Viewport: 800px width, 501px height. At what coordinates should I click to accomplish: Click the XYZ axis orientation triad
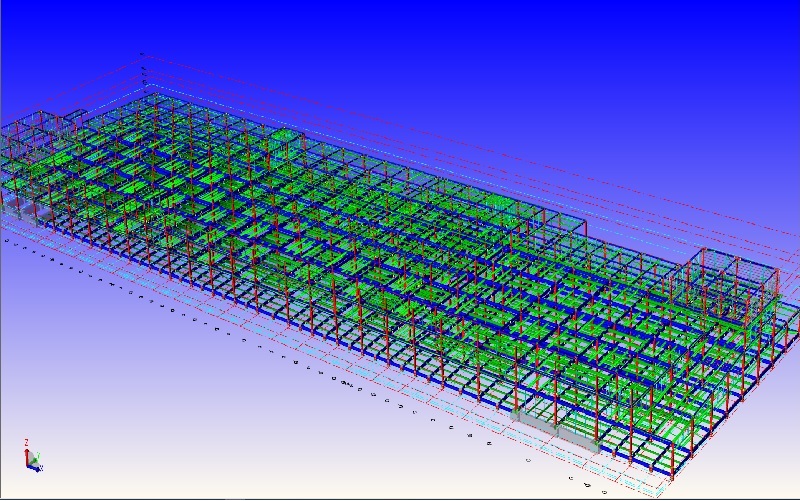(x=33, y=455)
